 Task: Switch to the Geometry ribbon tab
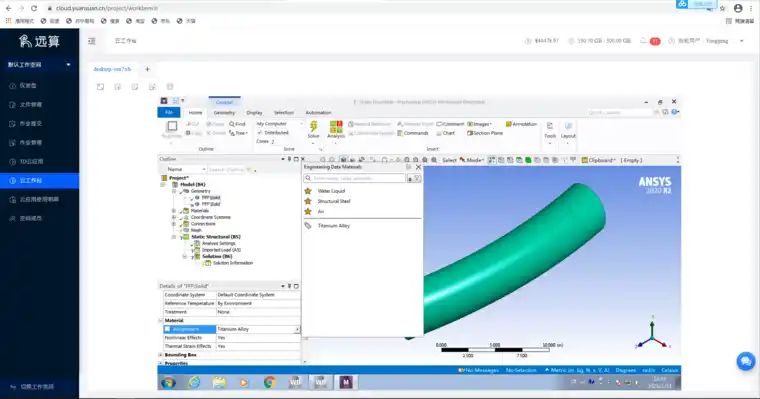pyautogui.click(x=224, y=112)
